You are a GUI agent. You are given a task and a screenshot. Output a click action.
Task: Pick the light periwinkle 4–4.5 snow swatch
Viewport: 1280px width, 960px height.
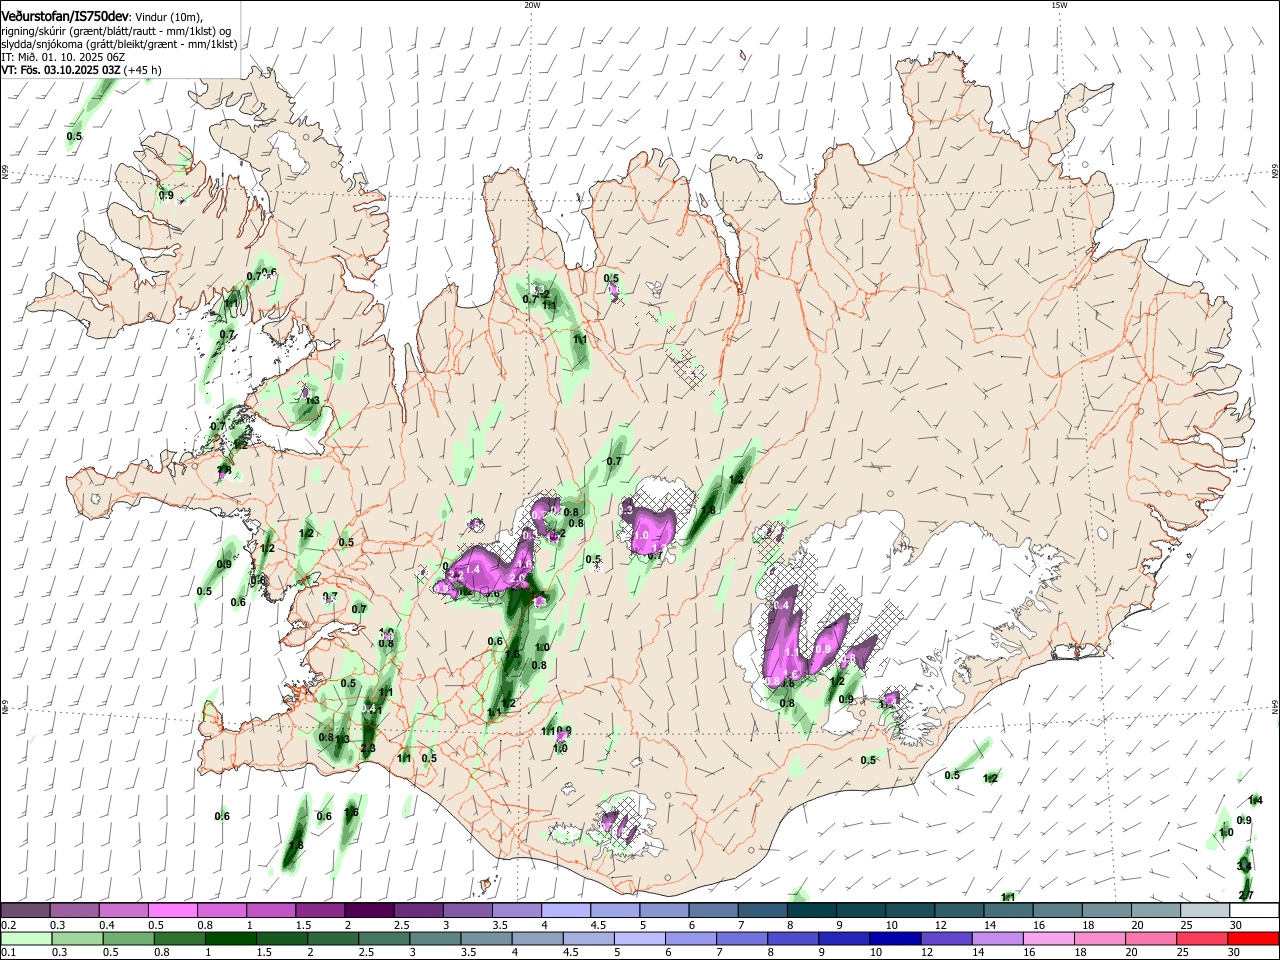pyautogui.click(x=565, y=910)
